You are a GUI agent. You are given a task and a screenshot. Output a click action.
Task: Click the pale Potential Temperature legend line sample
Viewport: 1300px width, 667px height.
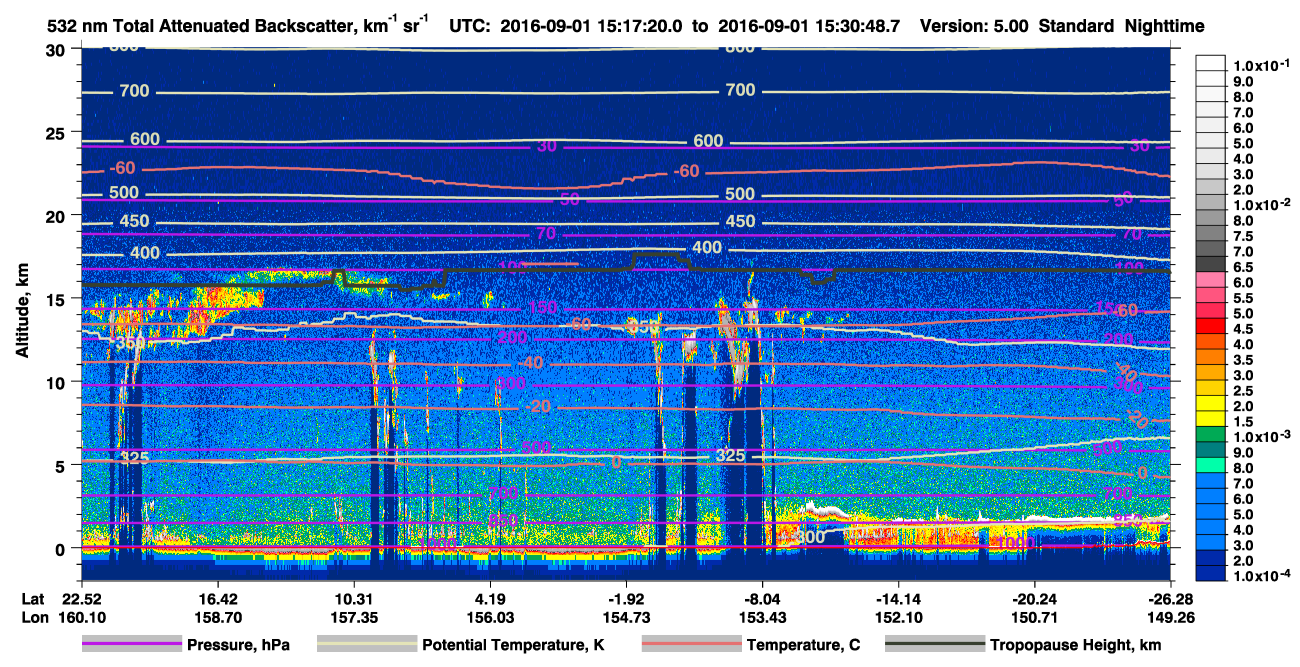tap(366, 646)
